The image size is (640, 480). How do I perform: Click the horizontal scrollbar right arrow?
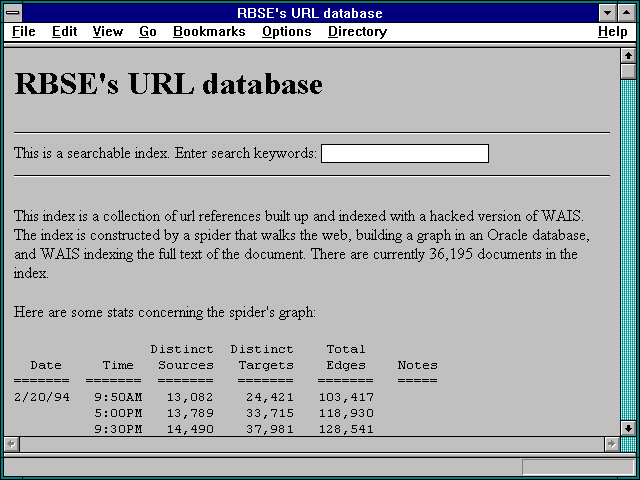611,444
